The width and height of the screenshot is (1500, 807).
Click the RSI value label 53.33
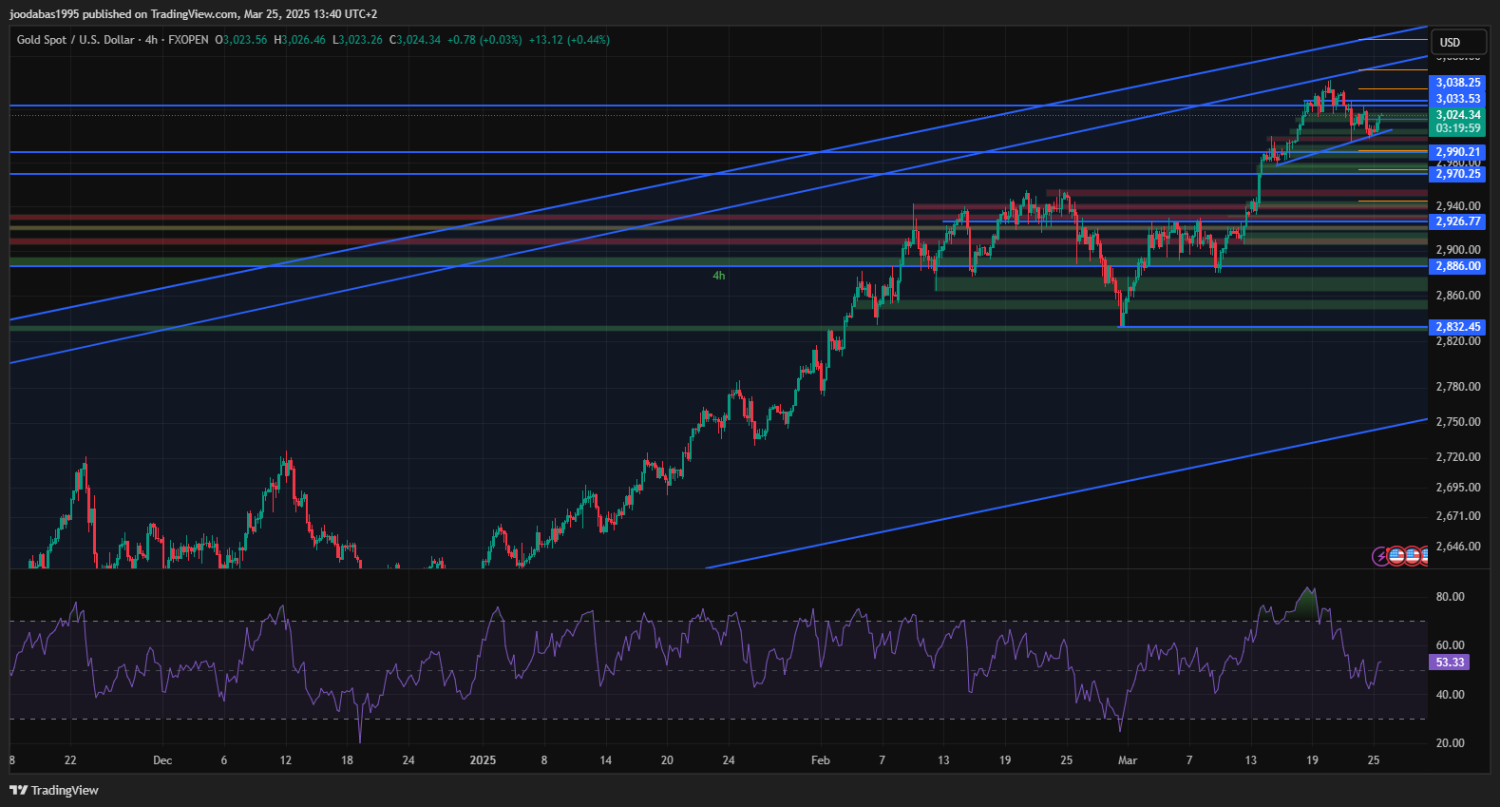(x=1449, y=662)
